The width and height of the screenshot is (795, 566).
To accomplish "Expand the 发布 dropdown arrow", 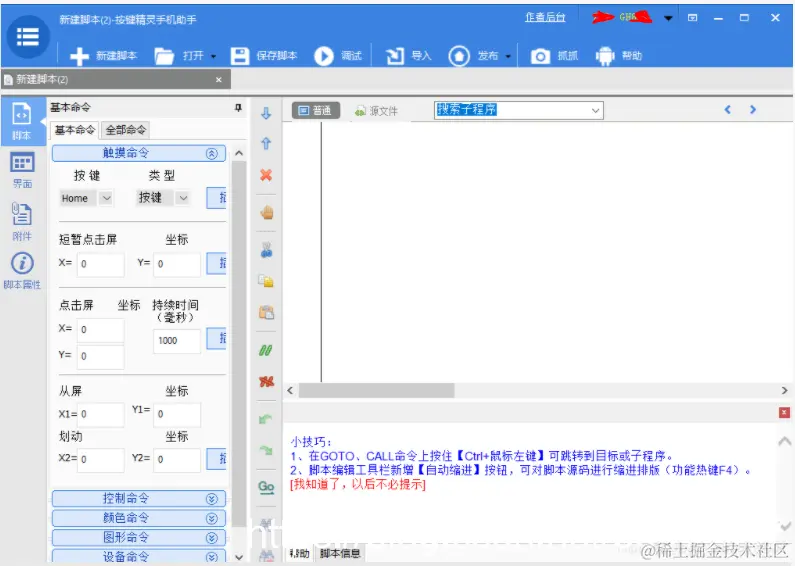I will 508,56.
